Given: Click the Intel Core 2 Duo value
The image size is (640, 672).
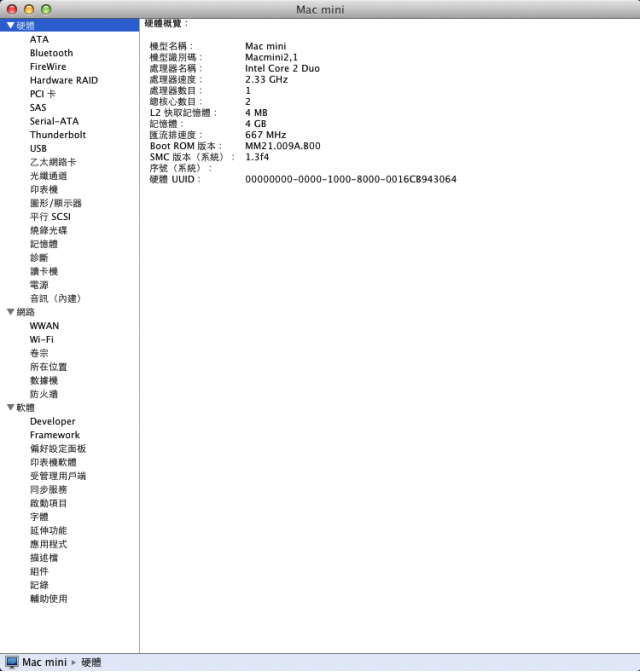Looking at the screenshot, I should coord(282,69).
